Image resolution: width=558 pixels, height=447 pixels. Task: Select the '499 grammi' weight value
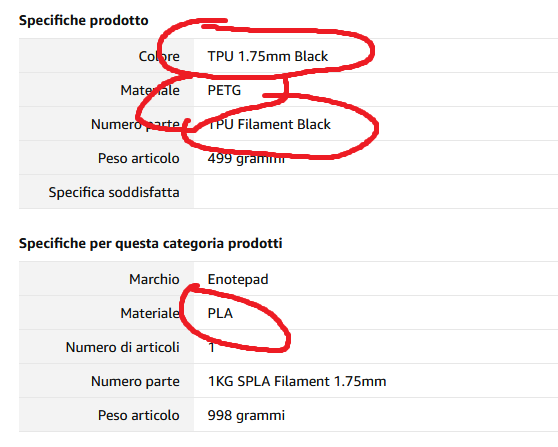(x=246, y=158)
